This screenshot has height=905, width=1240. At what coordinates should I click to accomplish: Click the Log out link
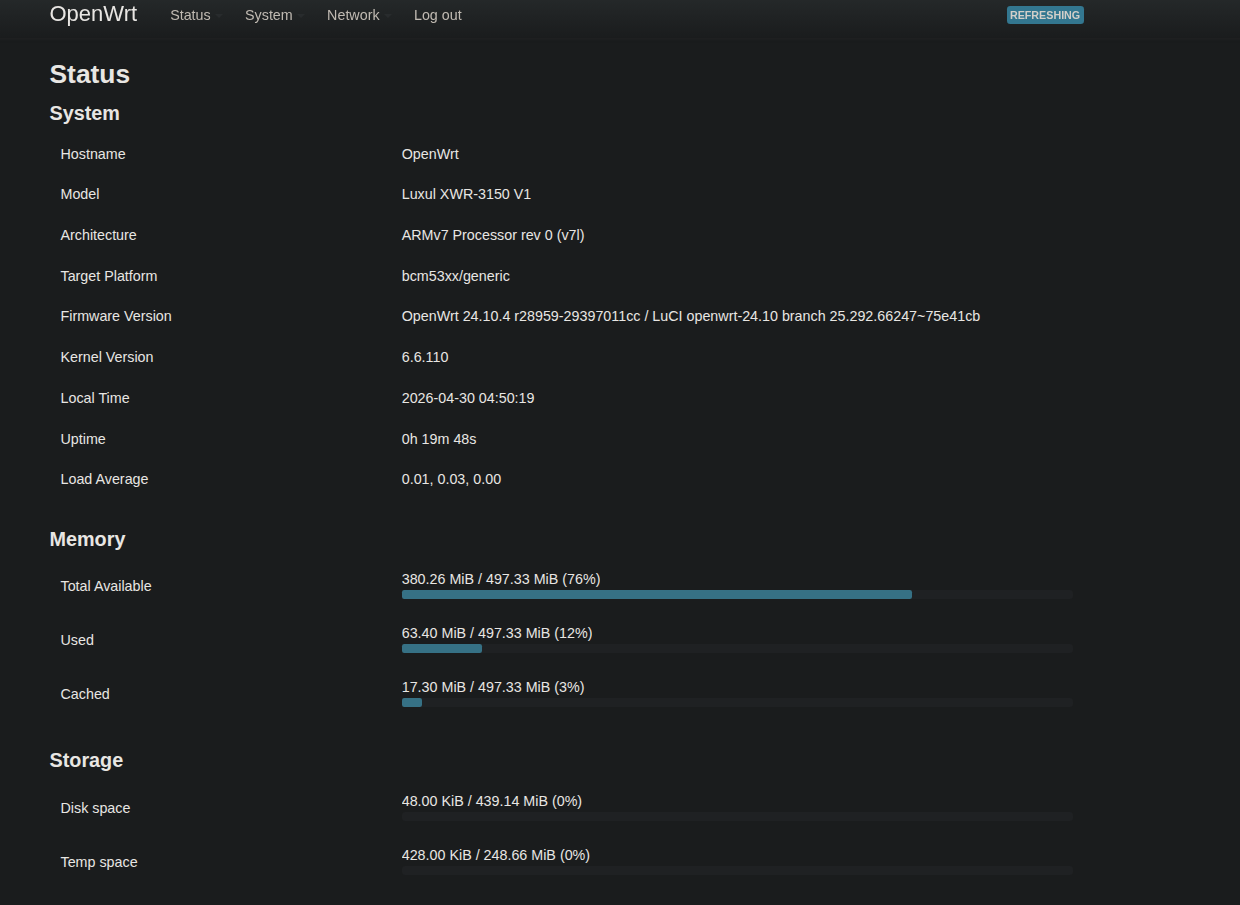[438, 15]
